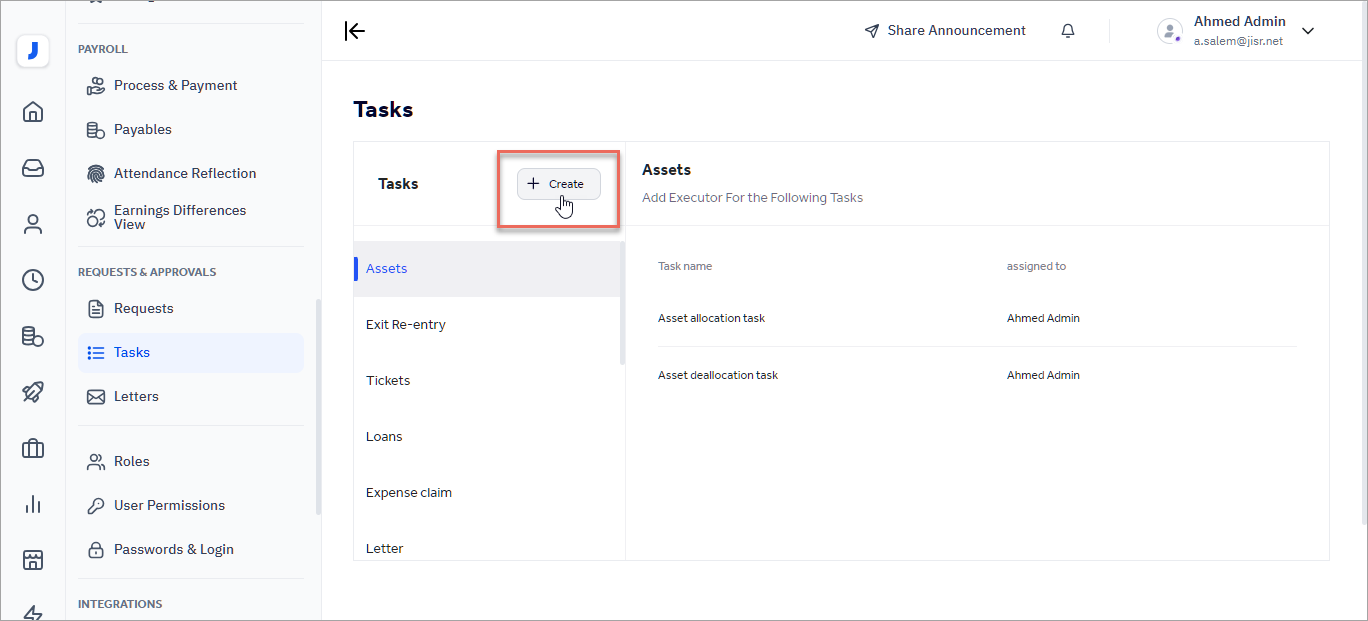
Task: Open Process & Payment menu item
Action: 175,86
